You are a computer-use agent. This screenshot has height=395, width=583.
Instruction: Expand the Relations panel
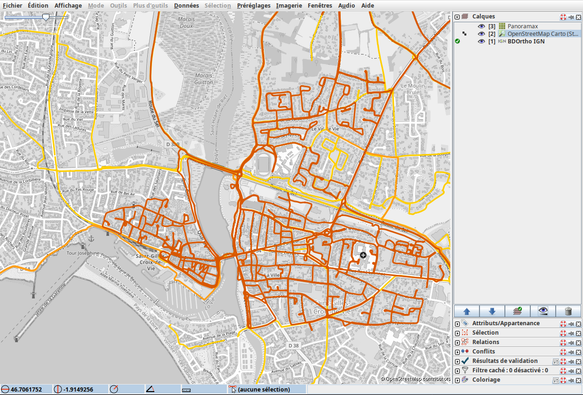pos(457,342)
